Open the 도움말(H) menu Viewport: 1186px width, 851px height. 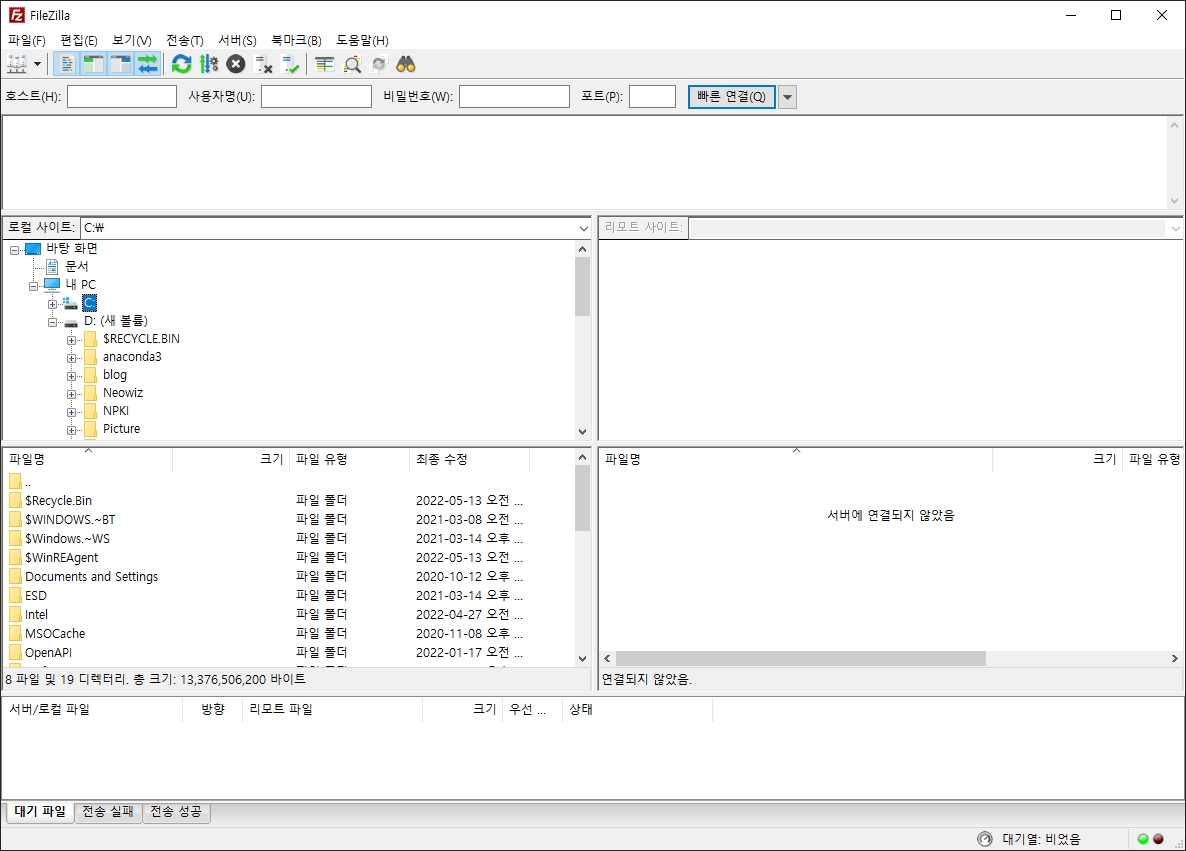362,40
